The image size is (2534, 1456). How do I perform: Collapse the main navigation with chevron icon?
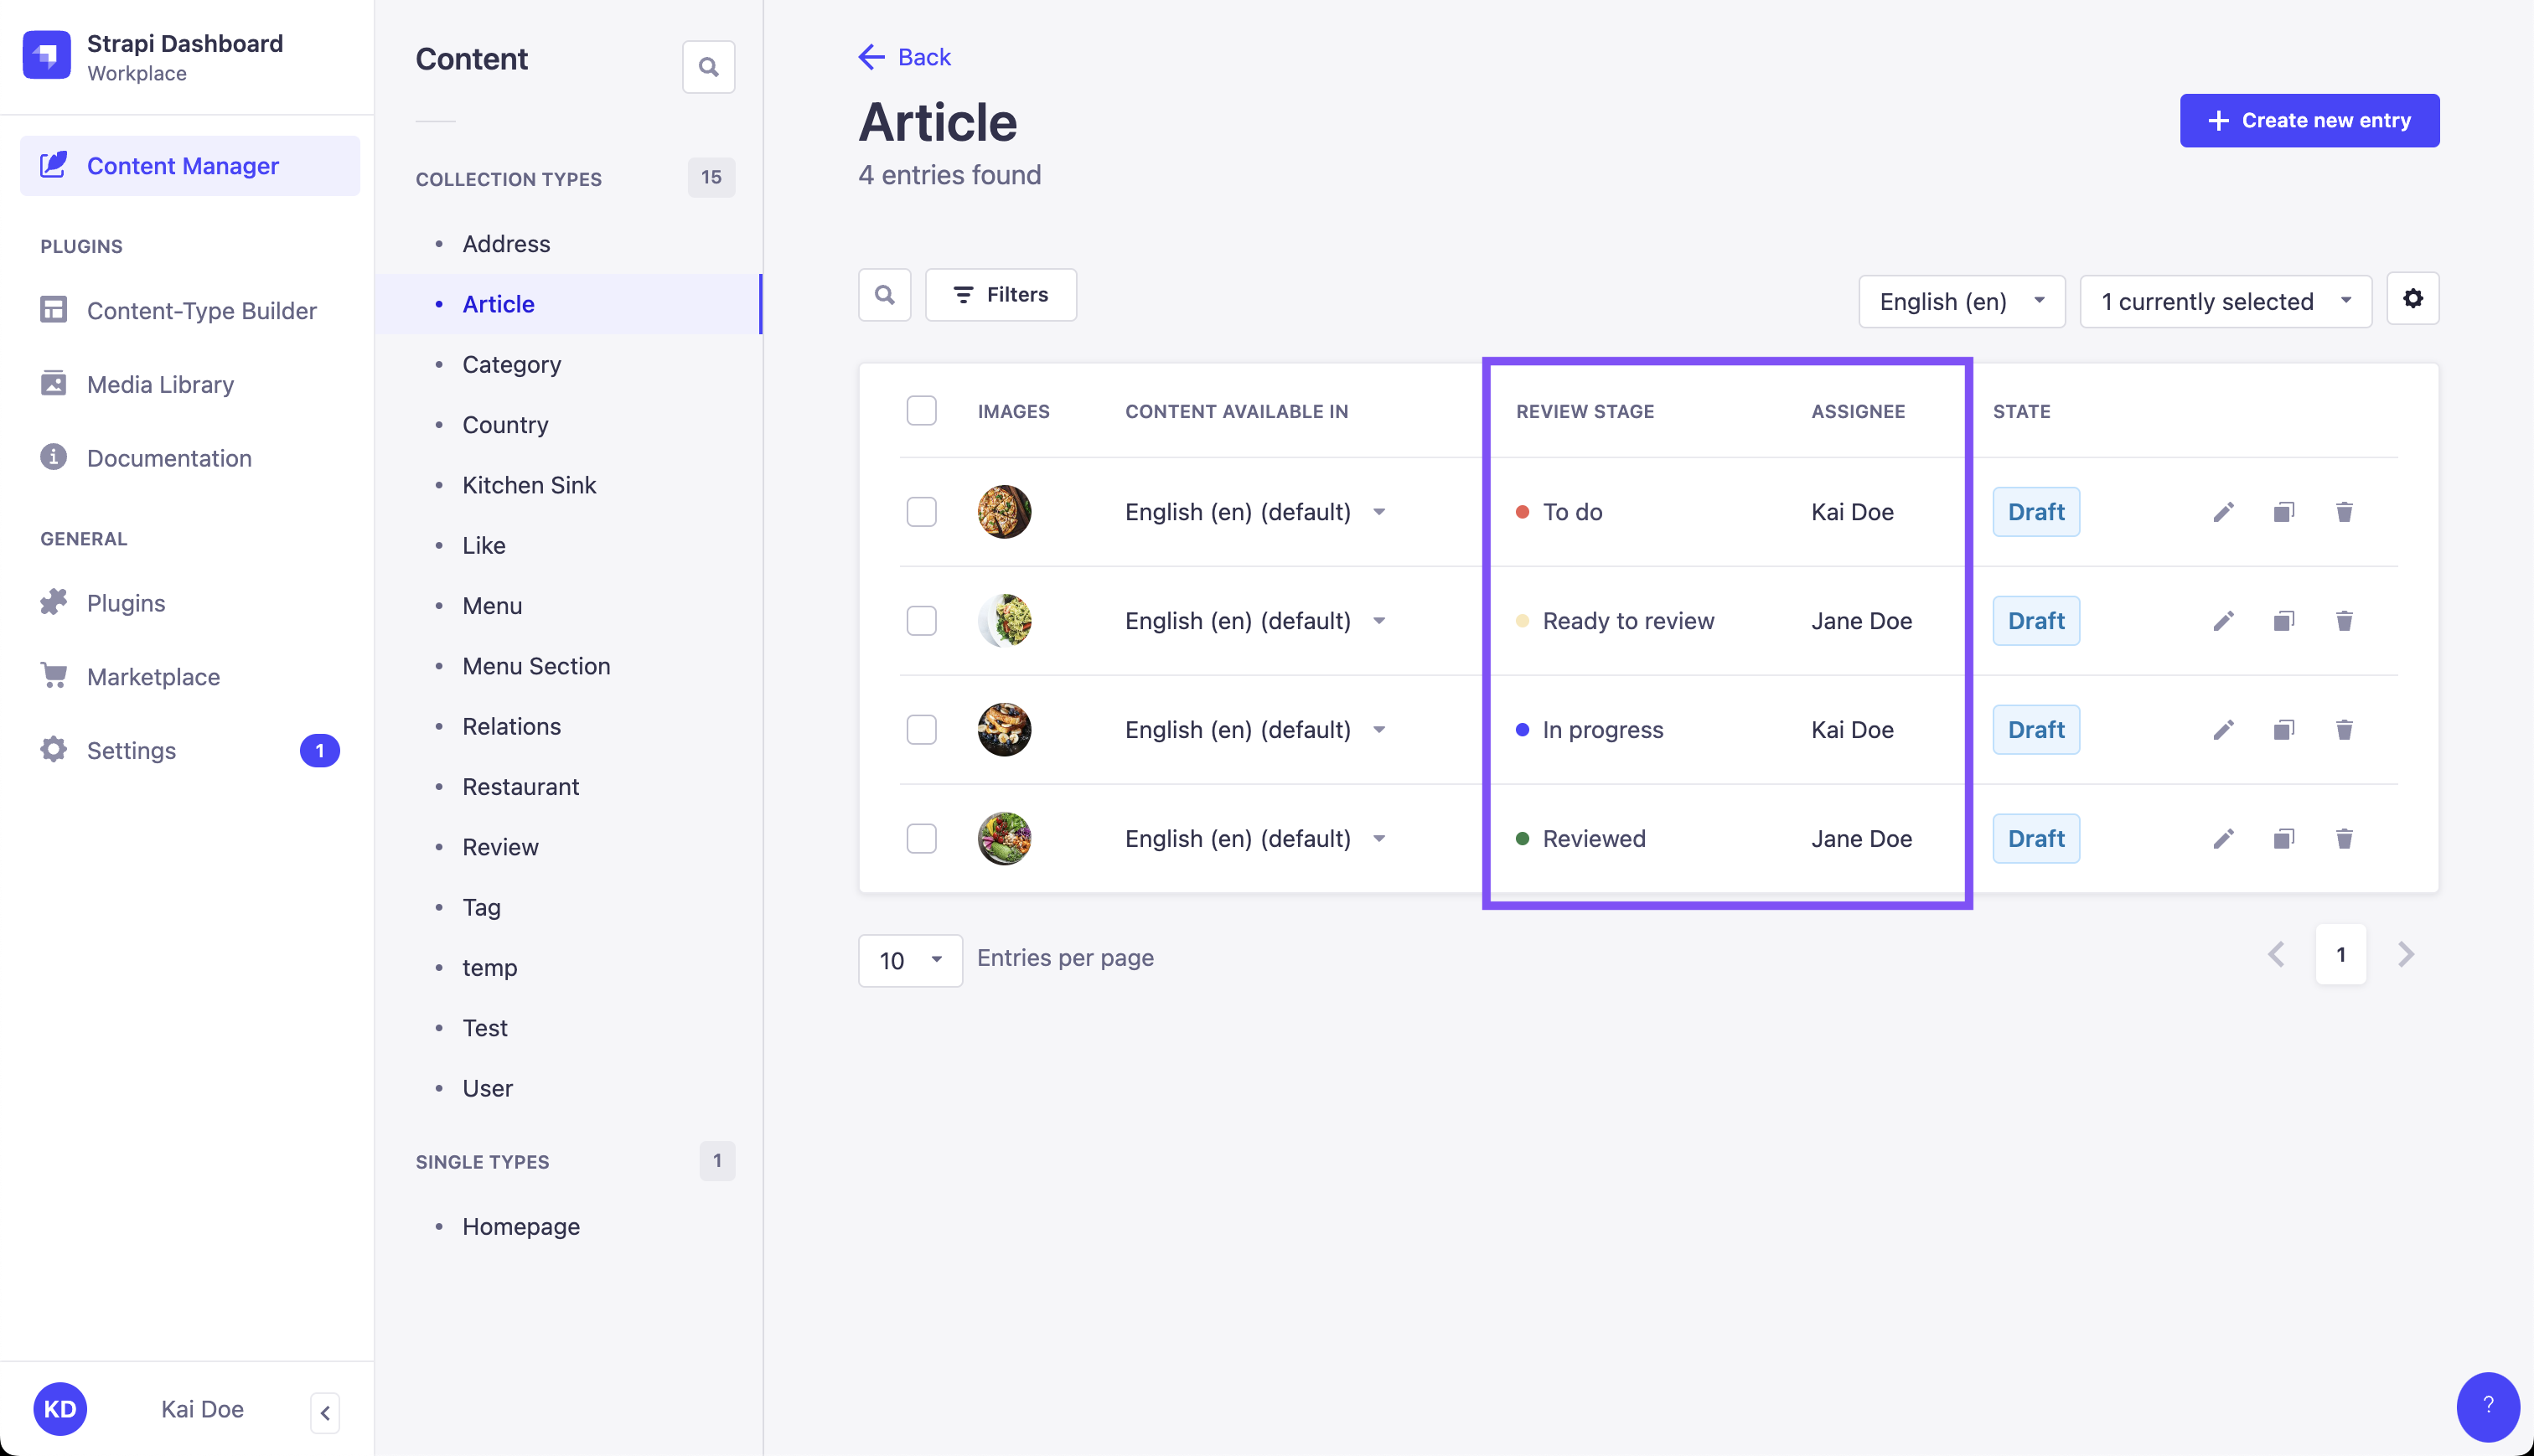tap(325, 1412)
